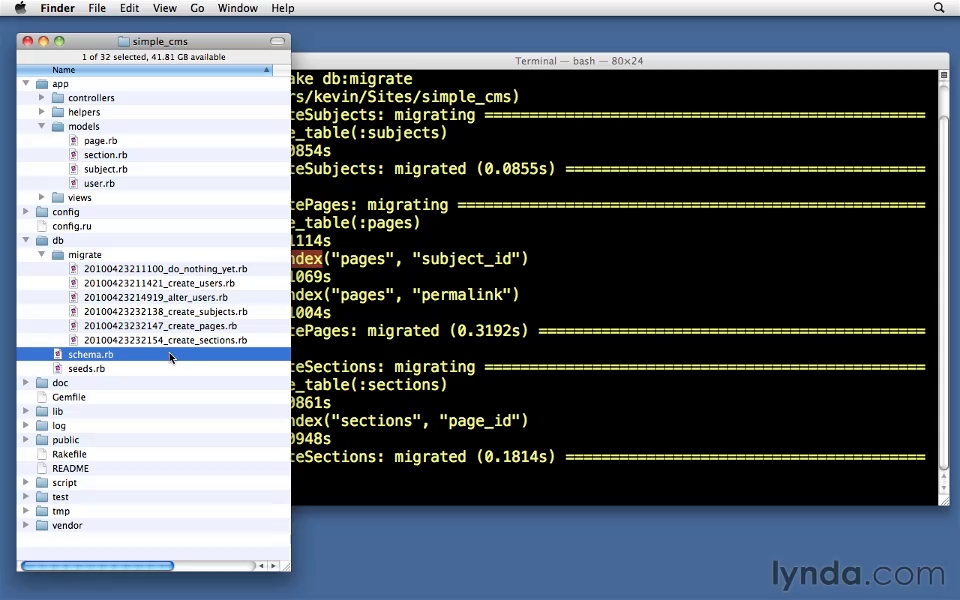Select the page.rb file icon
This screenshot has height=600, width=960.
tap(73, 141)
